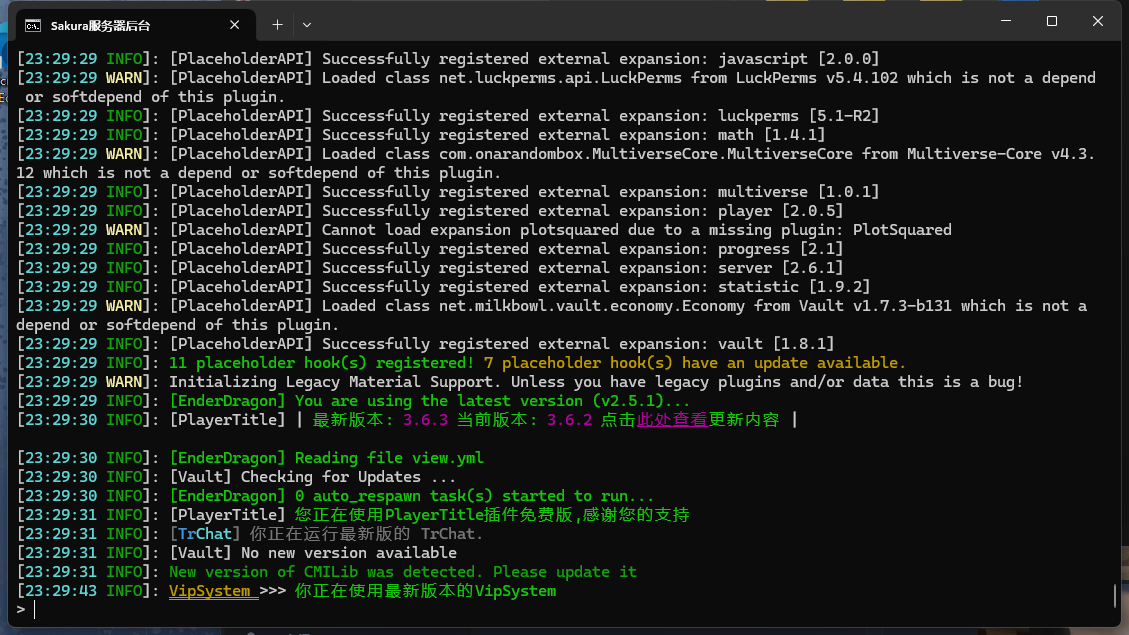Viewport: 1129px width, 635px height.
Task: Click the 'player [2.0.5]' expansion line
Action: (x=430, y=211)
